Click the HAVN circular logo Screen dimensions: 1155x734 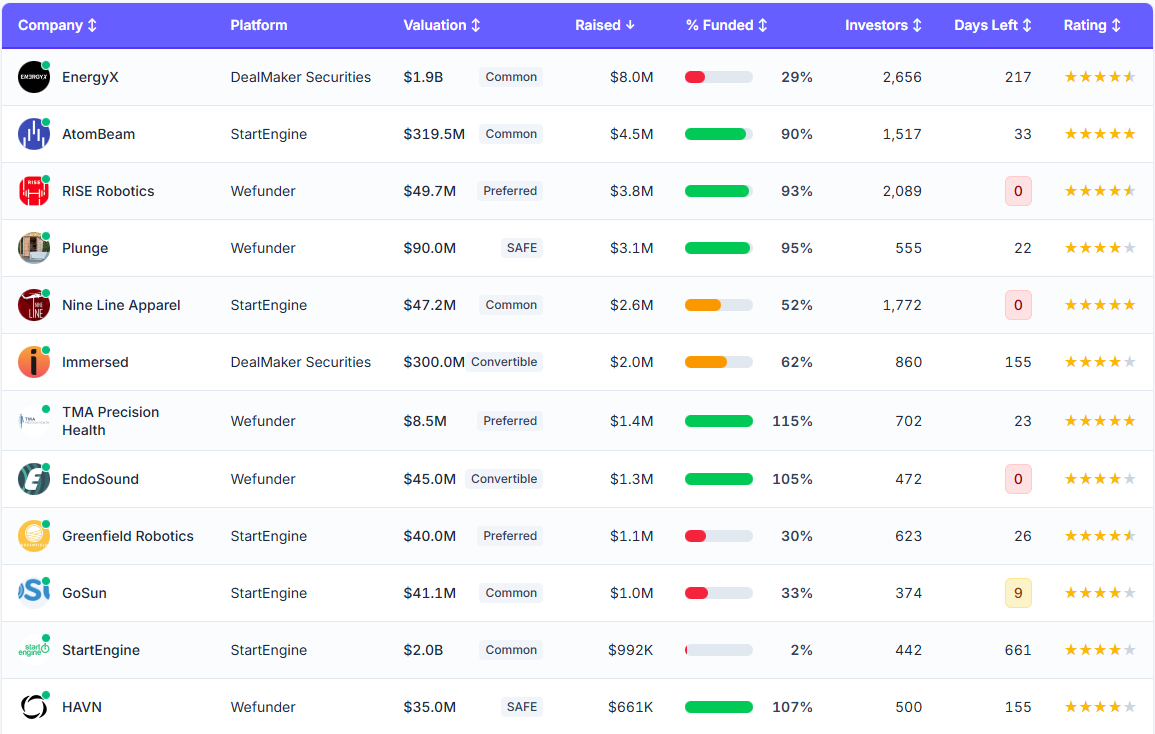[33, 707]
